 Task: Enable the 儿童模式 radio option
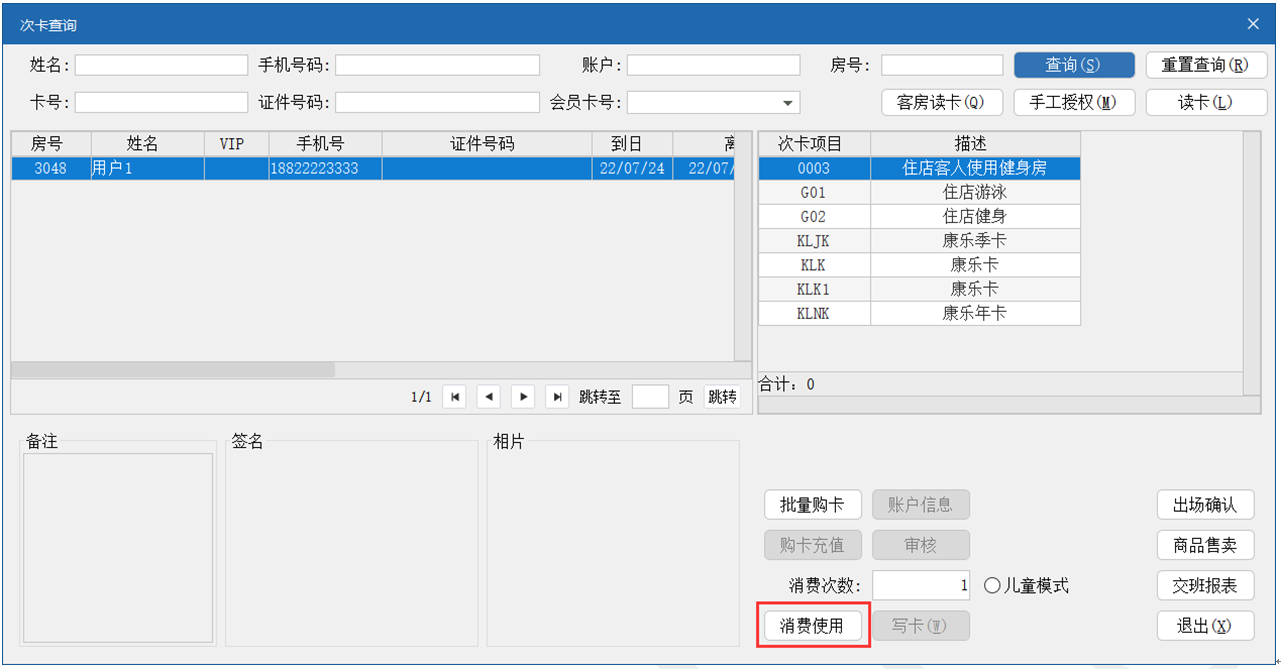993,586
